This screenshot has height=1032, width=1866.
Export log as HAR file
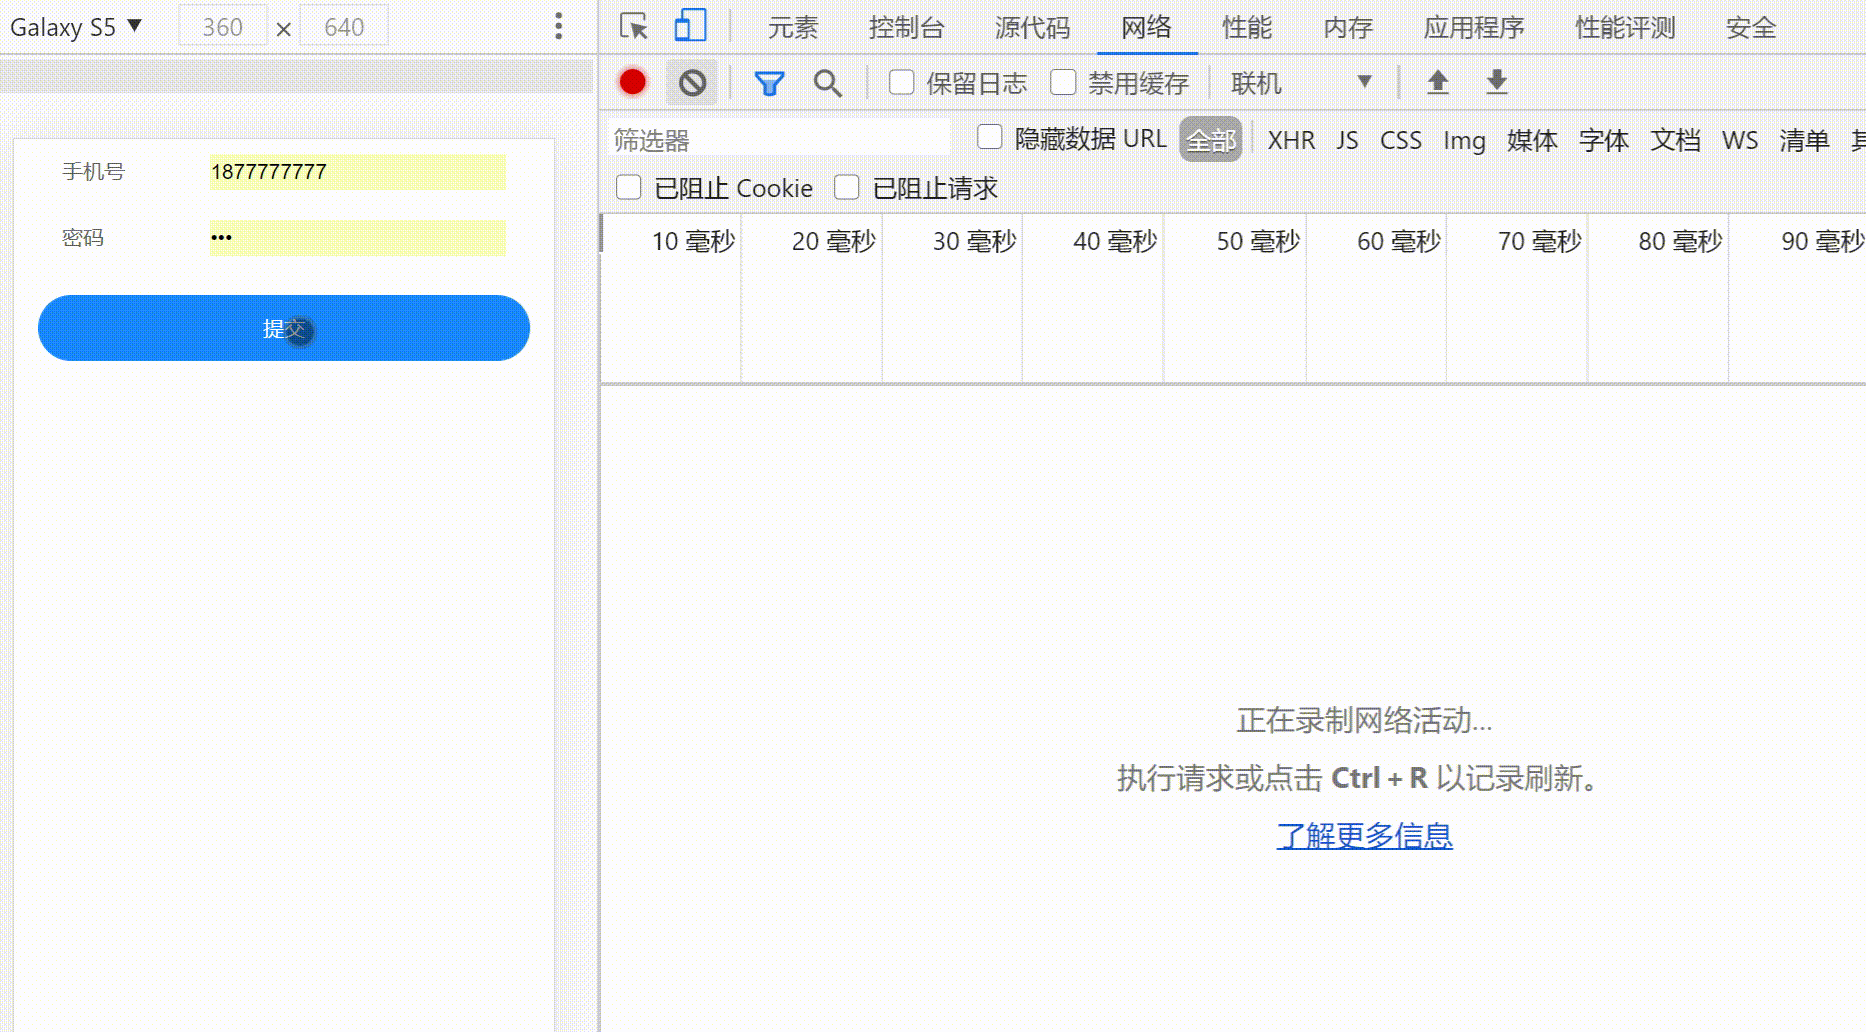(1495, 82)
